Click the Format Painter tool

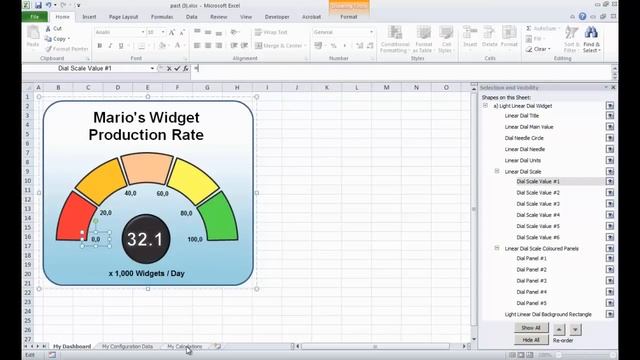(67, 49)
